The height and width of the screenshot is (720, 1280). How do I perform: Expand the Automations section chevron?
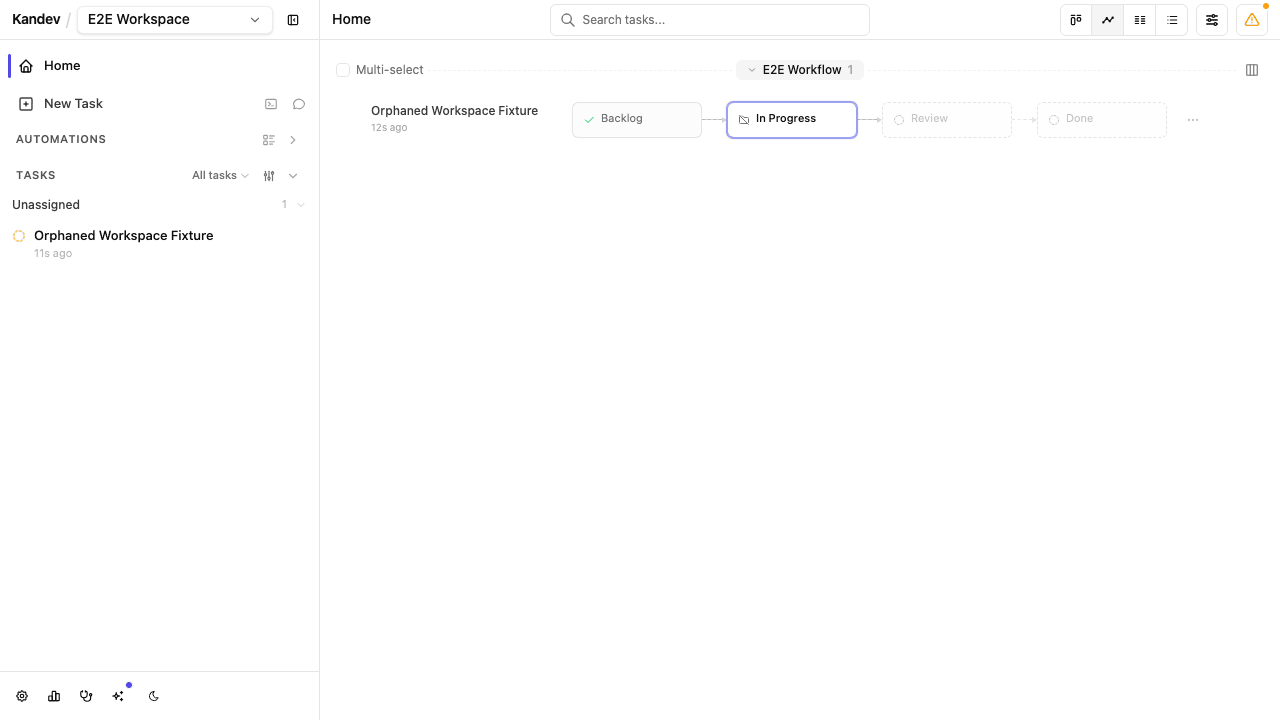pyautogui.click(x=293, y=140)
